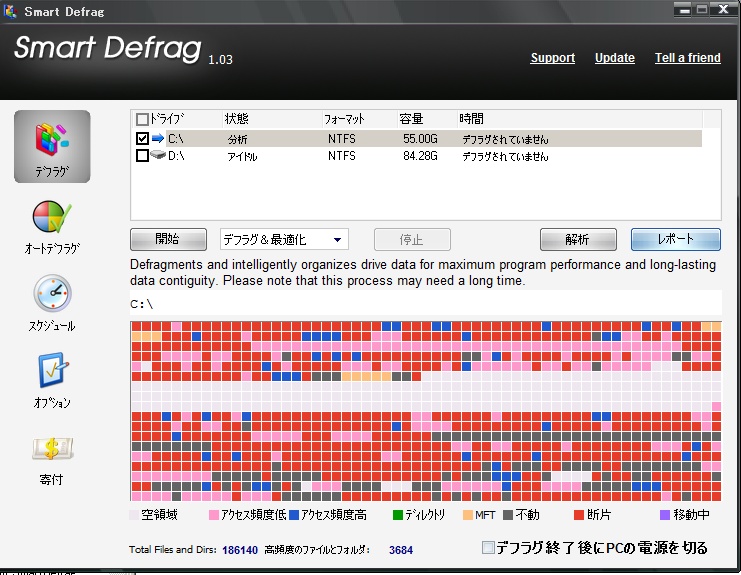Click the pink アクセス頻度低 legend swatch

tap(214, 515)
